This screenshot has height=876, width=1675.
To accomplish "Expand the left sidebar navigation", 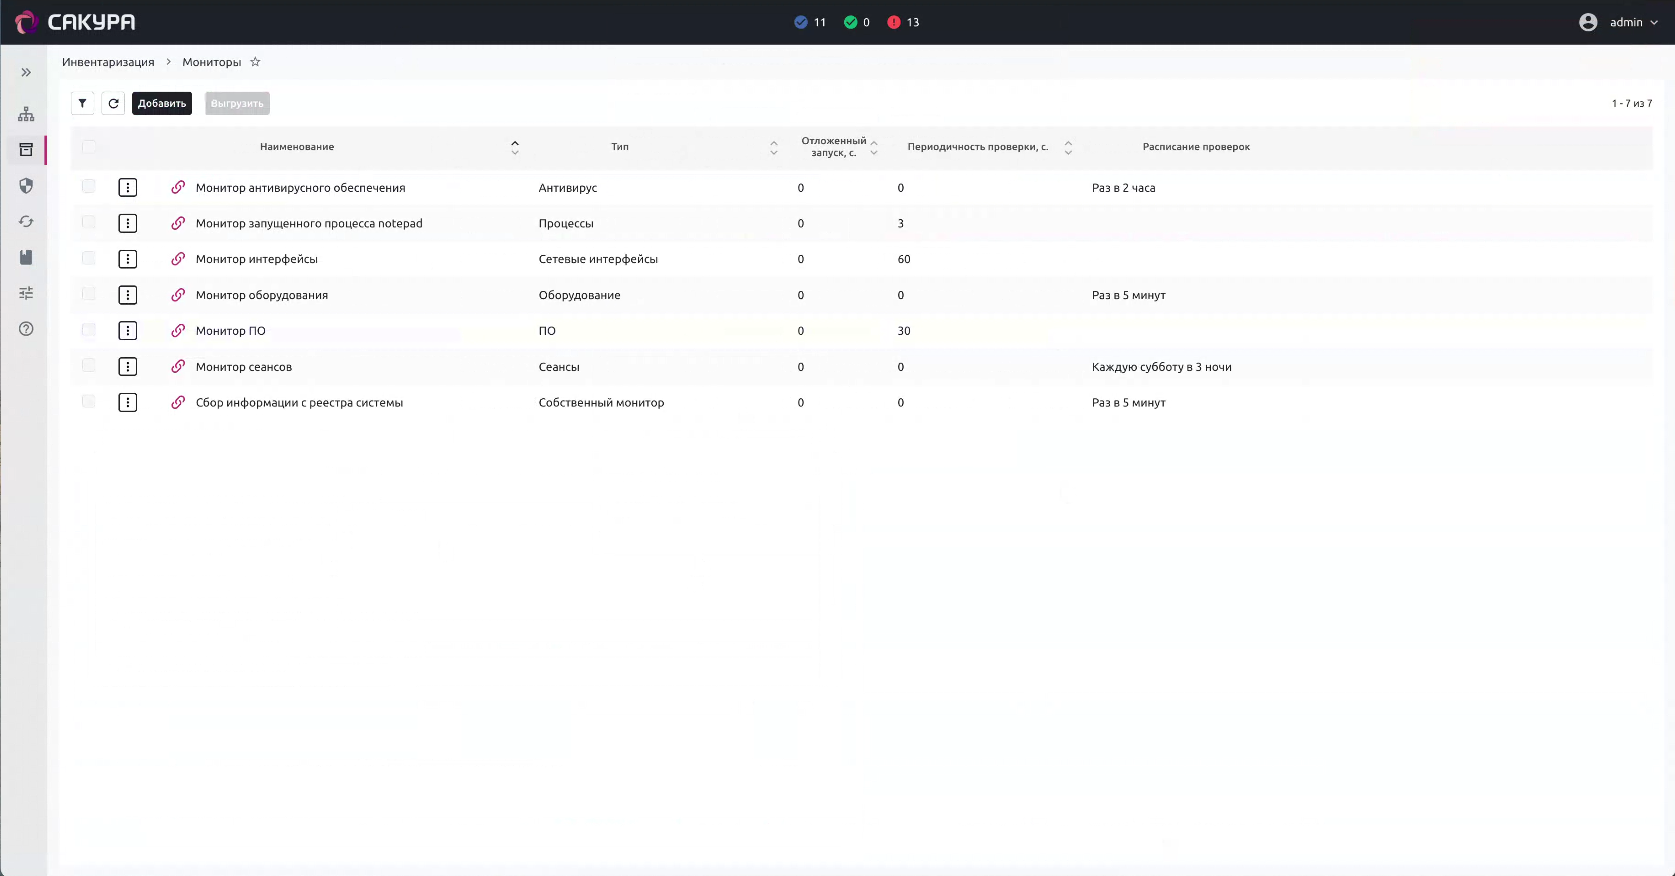I will coord(26,72).
